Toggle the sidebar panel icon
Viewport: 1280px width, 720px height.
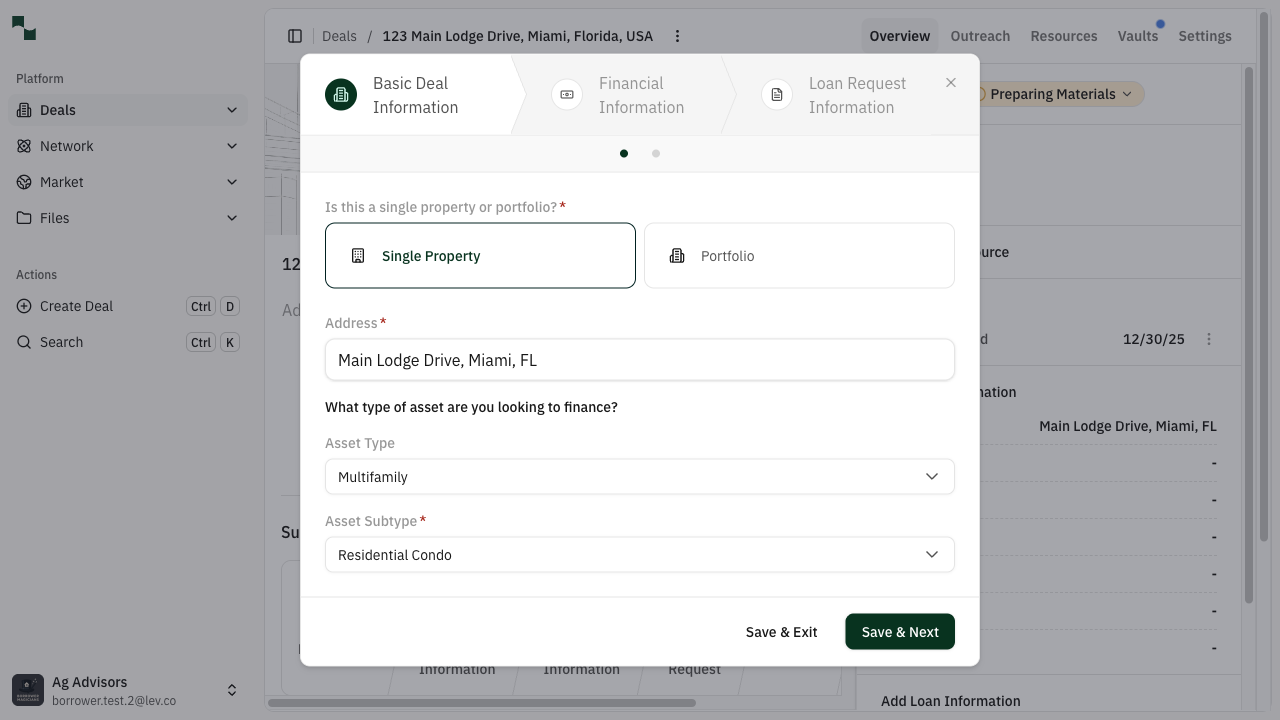pyautogui.click(x=295, y=35)
